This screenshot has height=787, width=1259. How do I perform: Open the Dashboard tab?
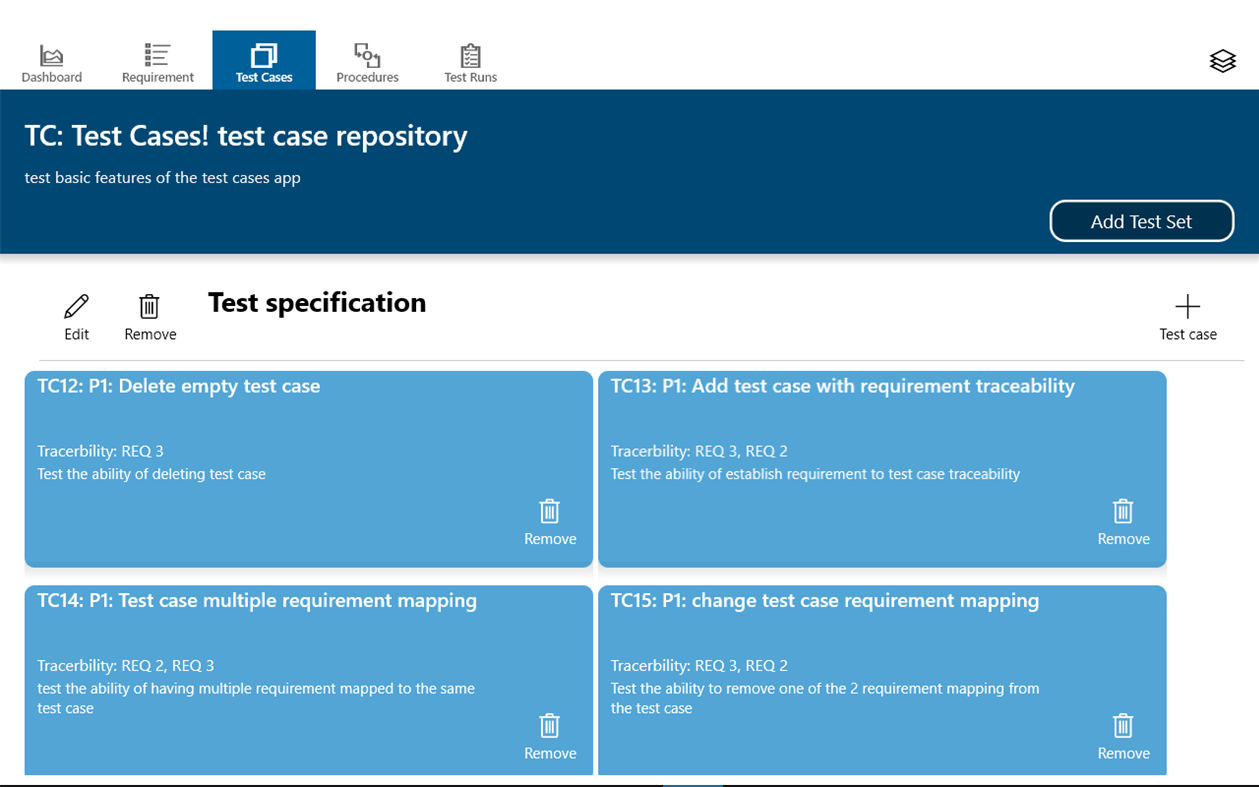(52, 62)
